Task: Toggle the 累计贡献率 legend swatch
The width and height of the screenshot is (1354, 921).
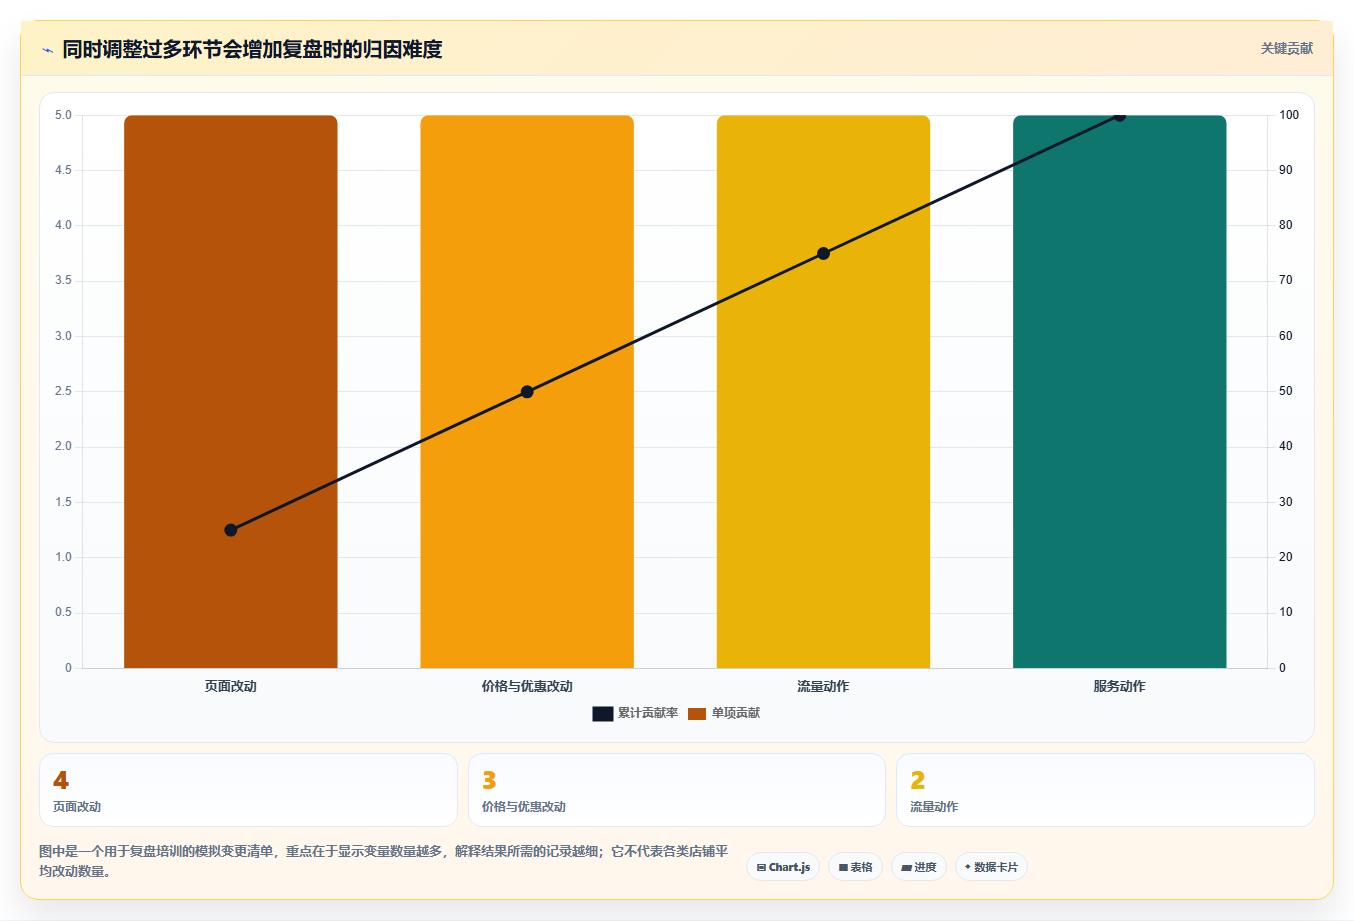Action: (x=602, y=713)
